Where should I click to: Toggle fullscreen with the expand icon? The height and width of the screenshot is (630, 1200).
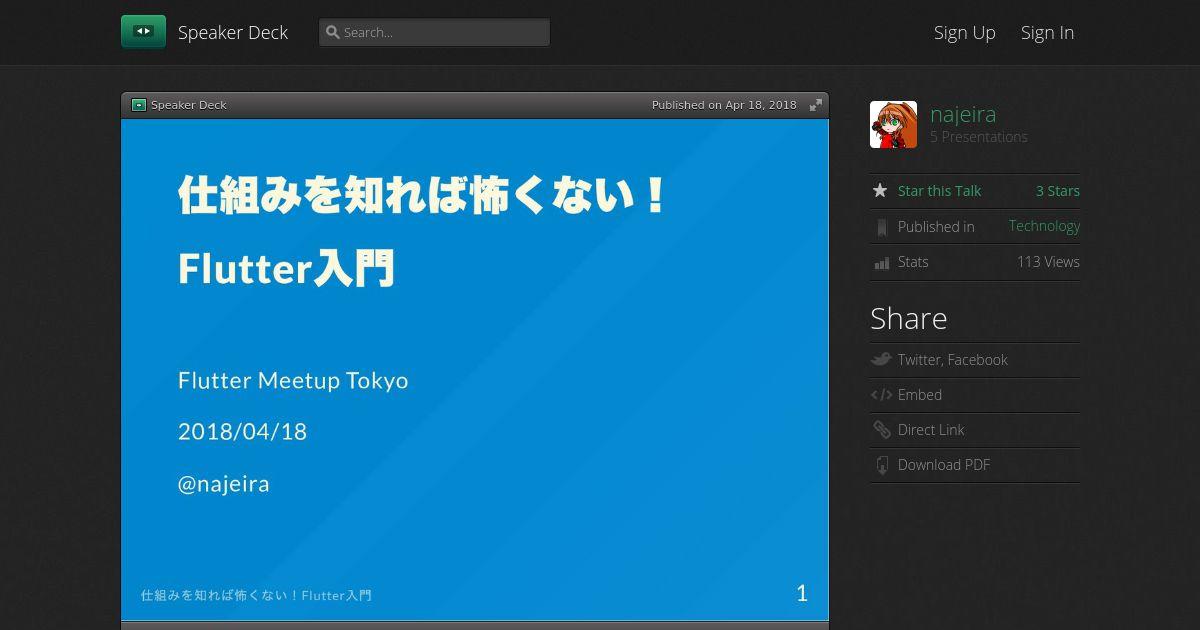tap(816, 105)
